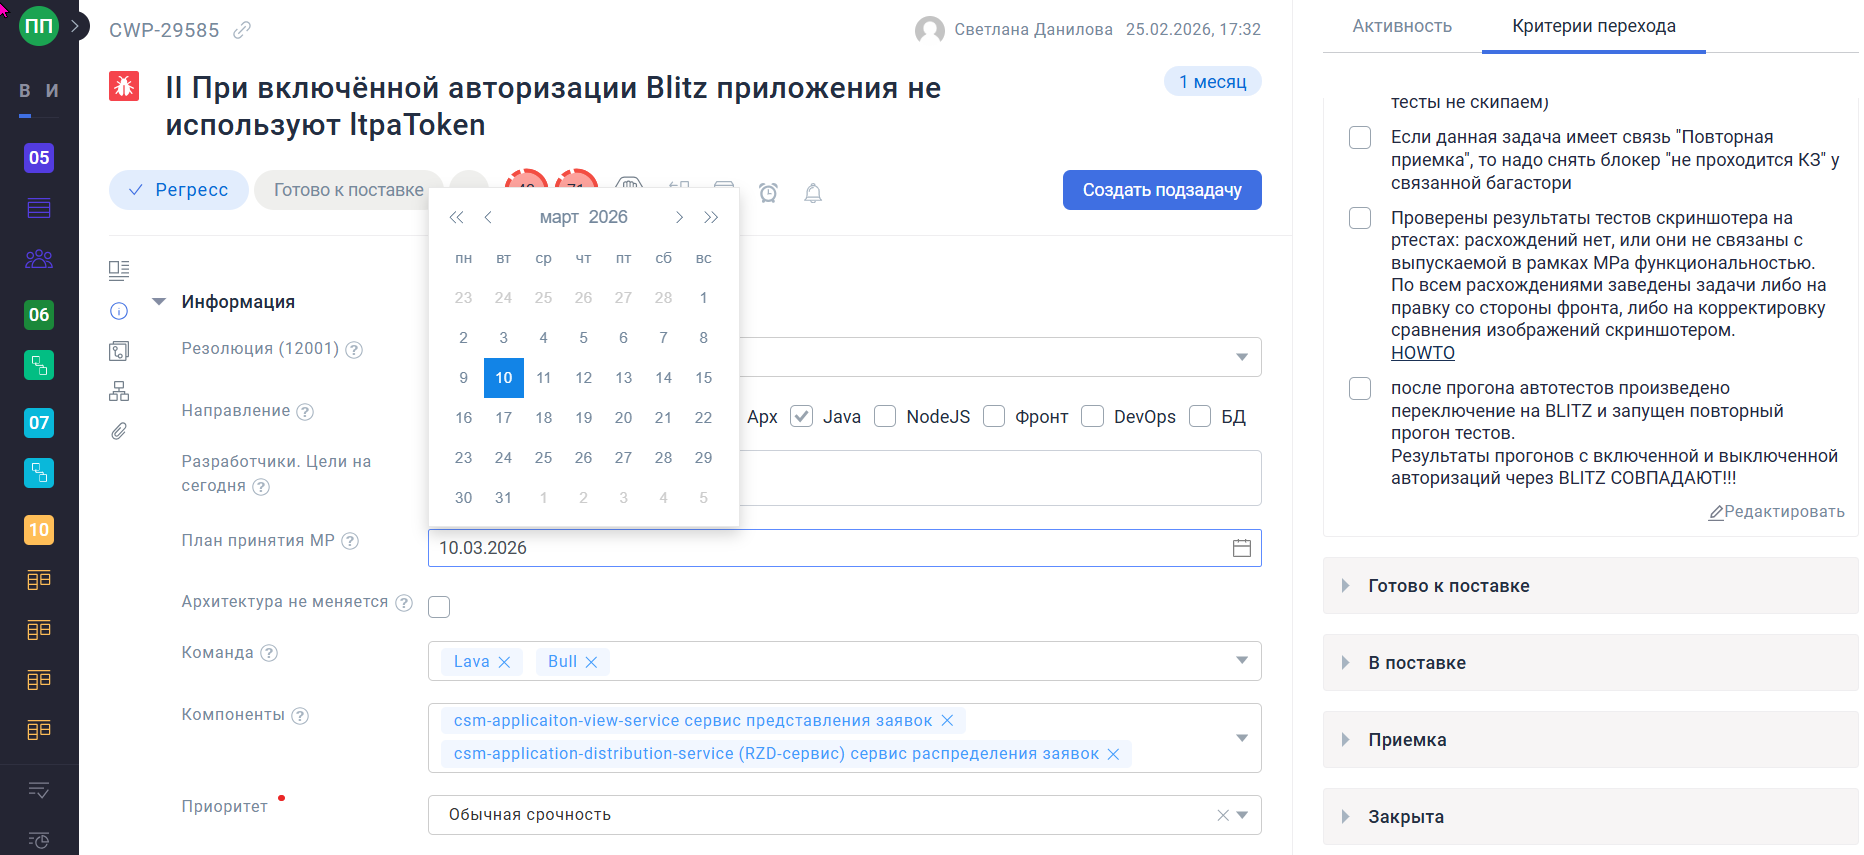Switch to the Активность tab
1864x855 pixels.
pyautogui.click(x=1402, y=27)
